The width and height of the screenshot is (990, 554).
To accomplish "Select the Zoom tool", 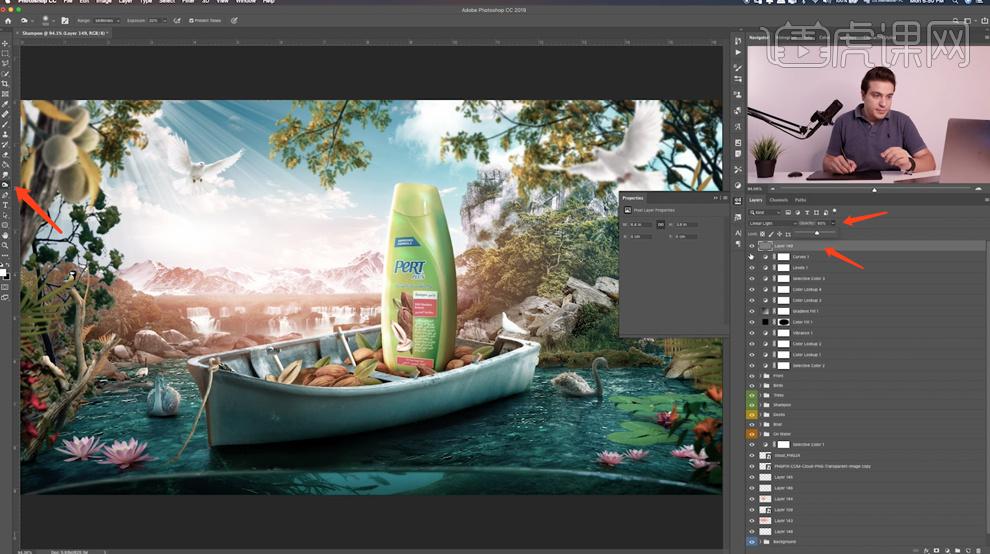I will (x=5, y=245).
